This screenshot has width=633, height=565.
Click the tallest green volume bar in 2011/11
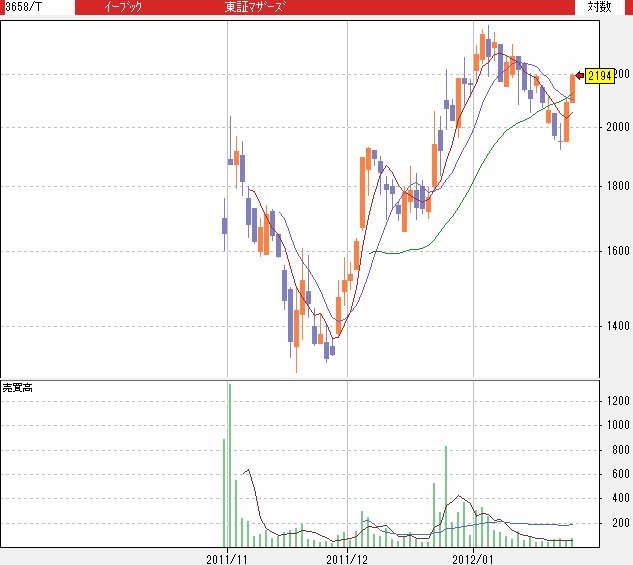point(230,465)
